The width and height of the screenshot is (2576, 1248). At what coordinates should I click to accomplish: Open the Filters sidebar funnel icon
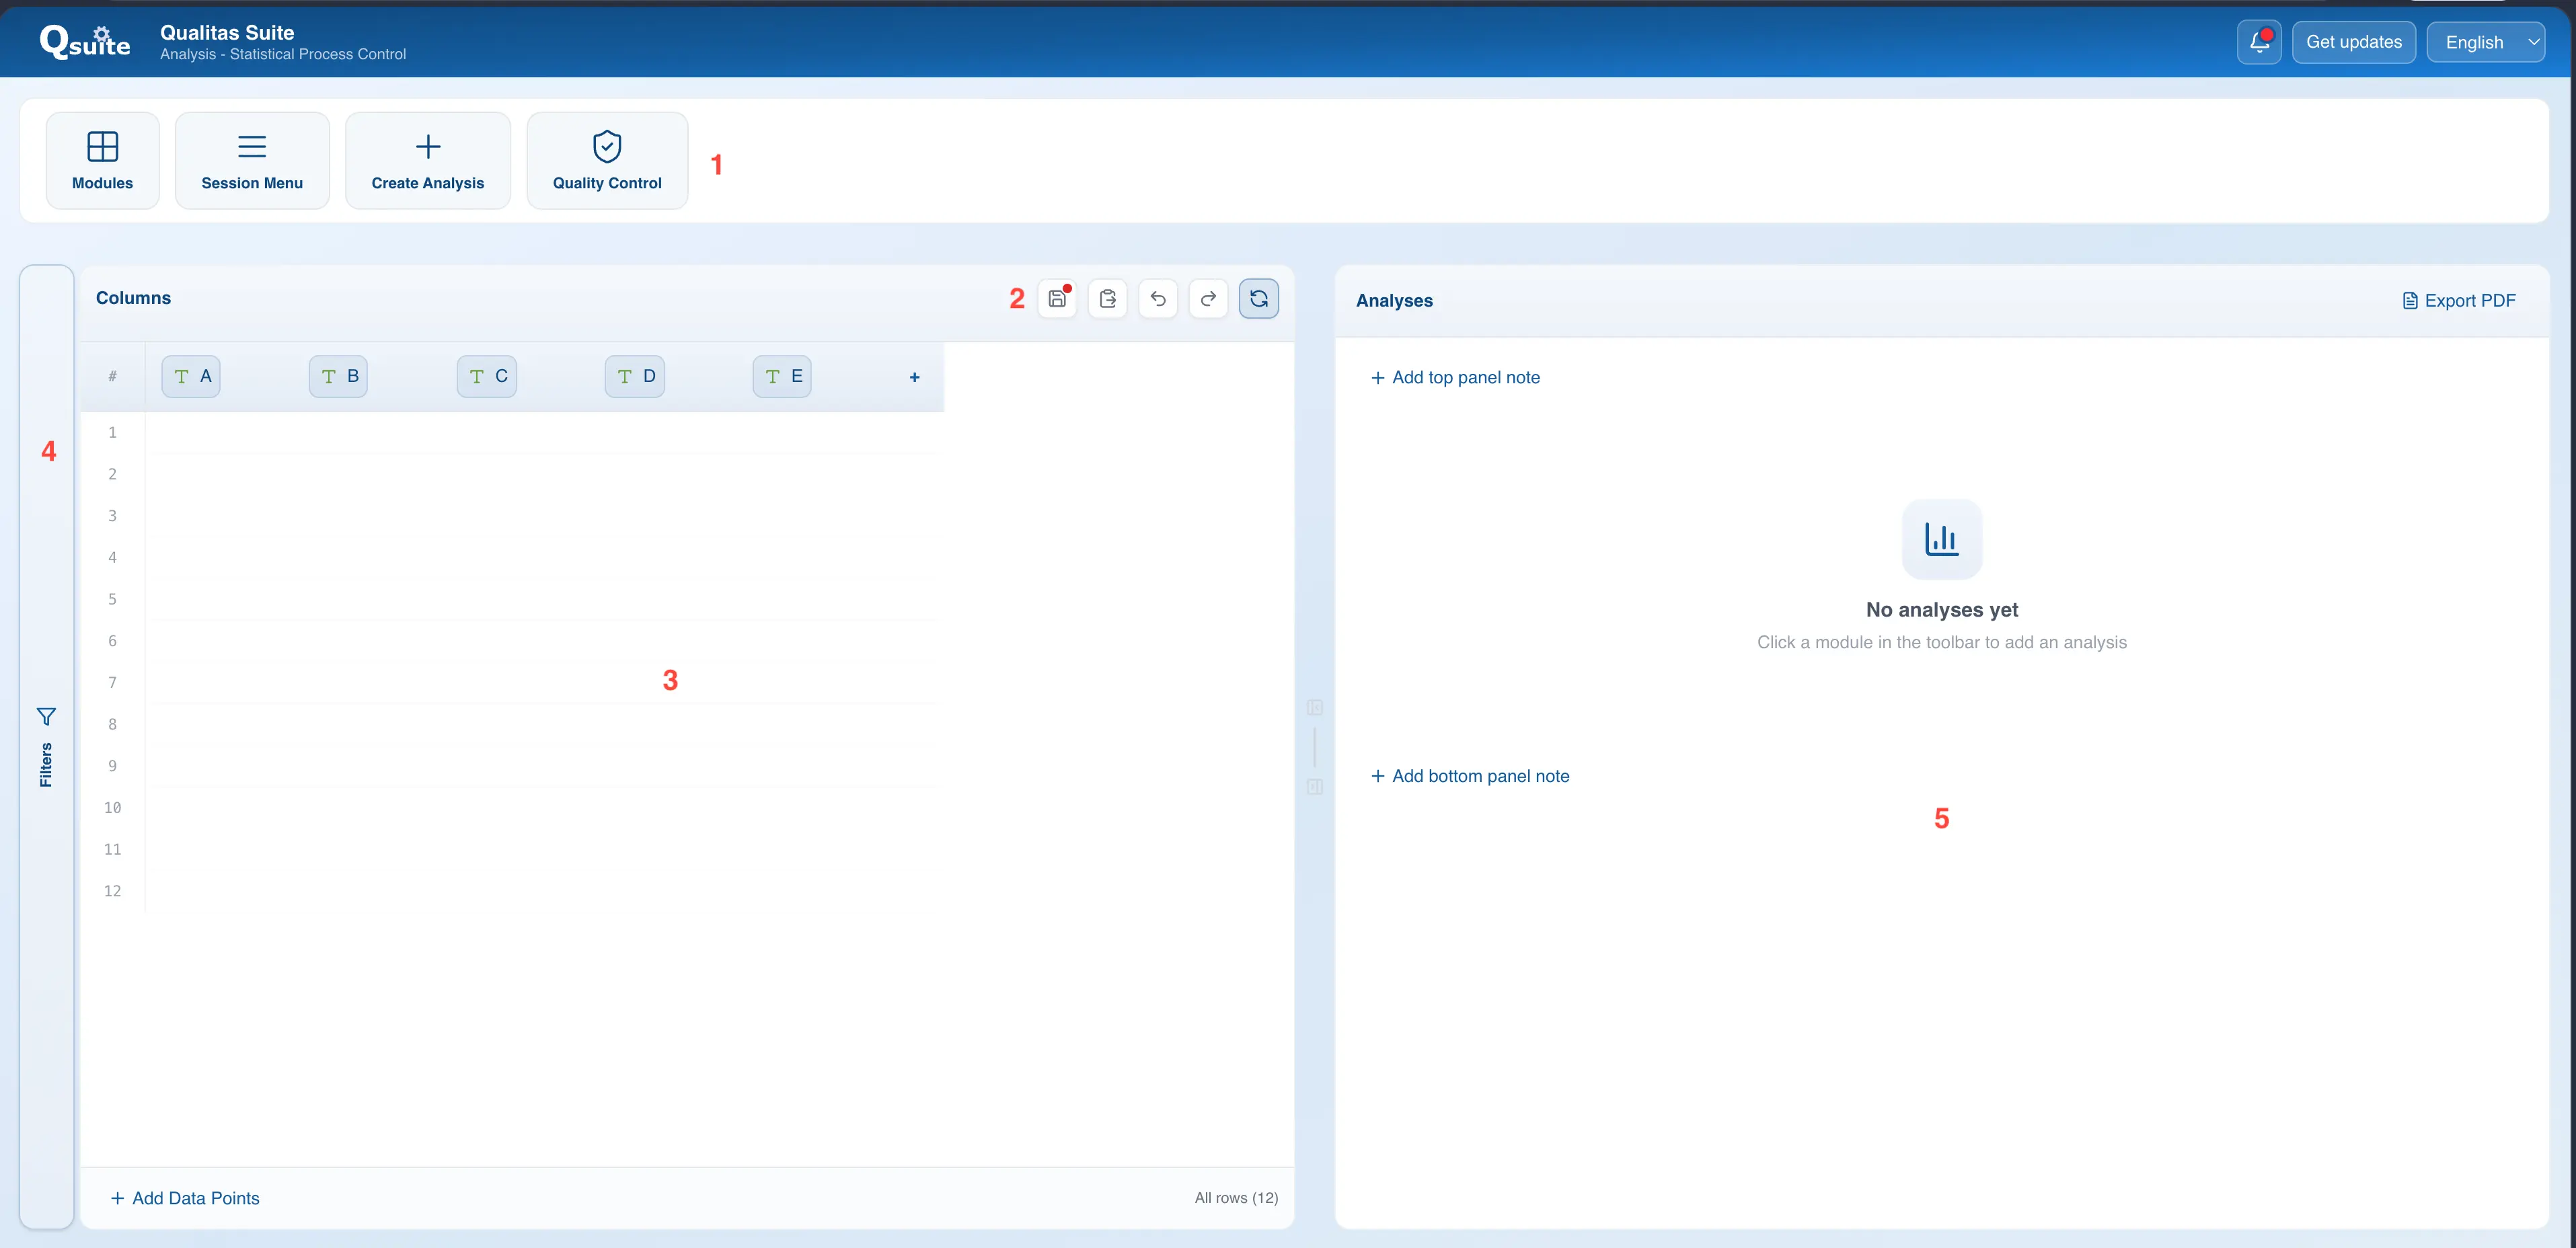[46, 716]
